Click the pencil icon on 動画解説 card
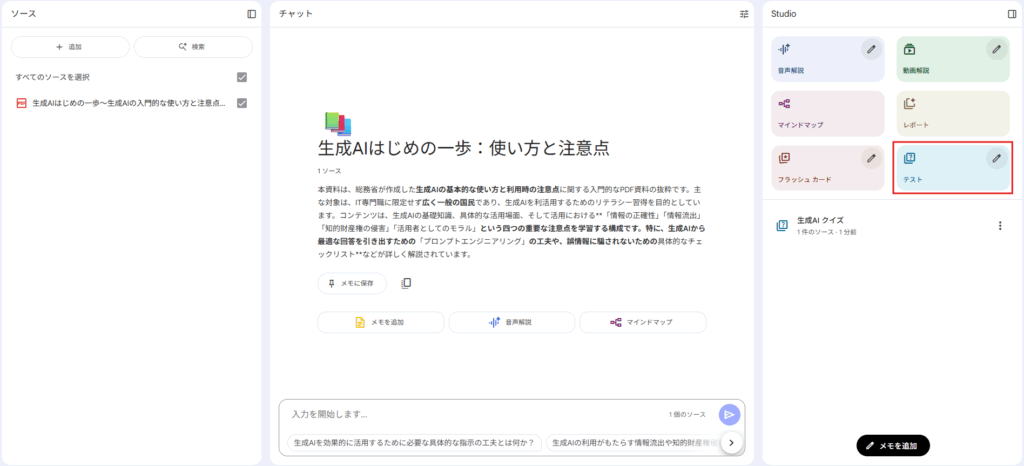Viewport: 1024px width, 466px height. 995,49
